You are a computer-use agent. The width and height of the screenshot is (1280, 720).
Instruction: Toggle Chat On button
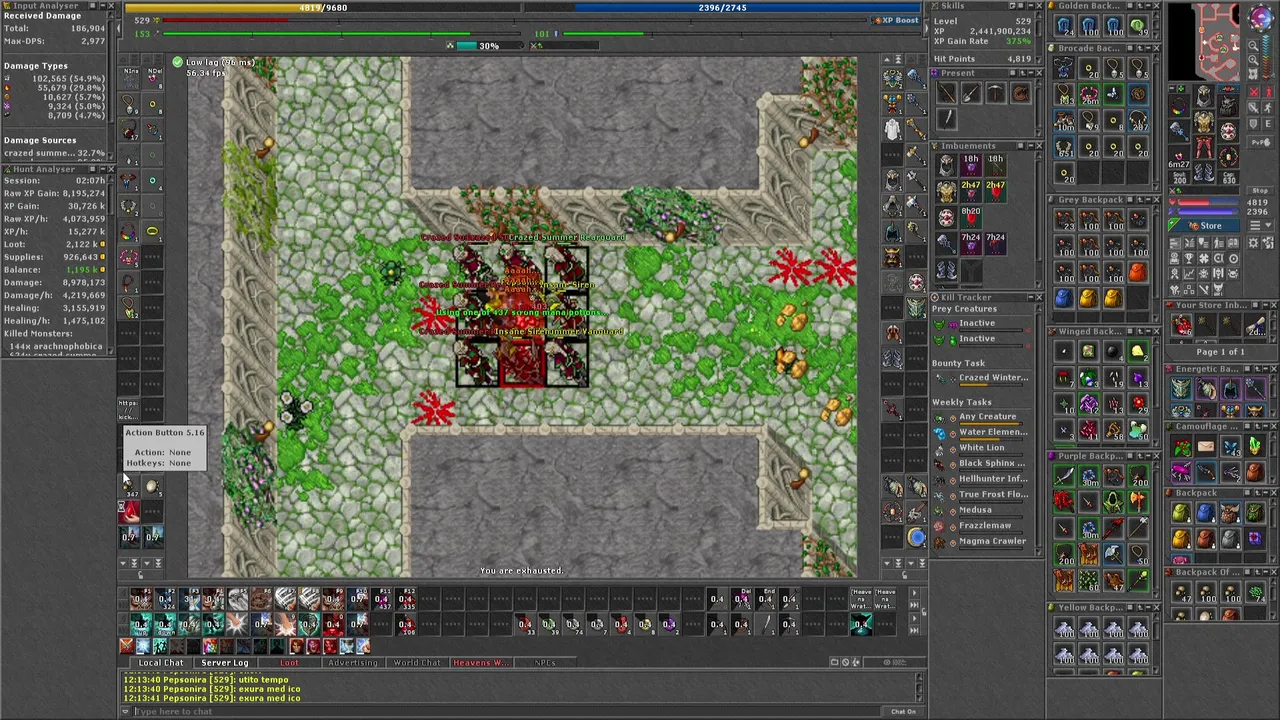903,712
